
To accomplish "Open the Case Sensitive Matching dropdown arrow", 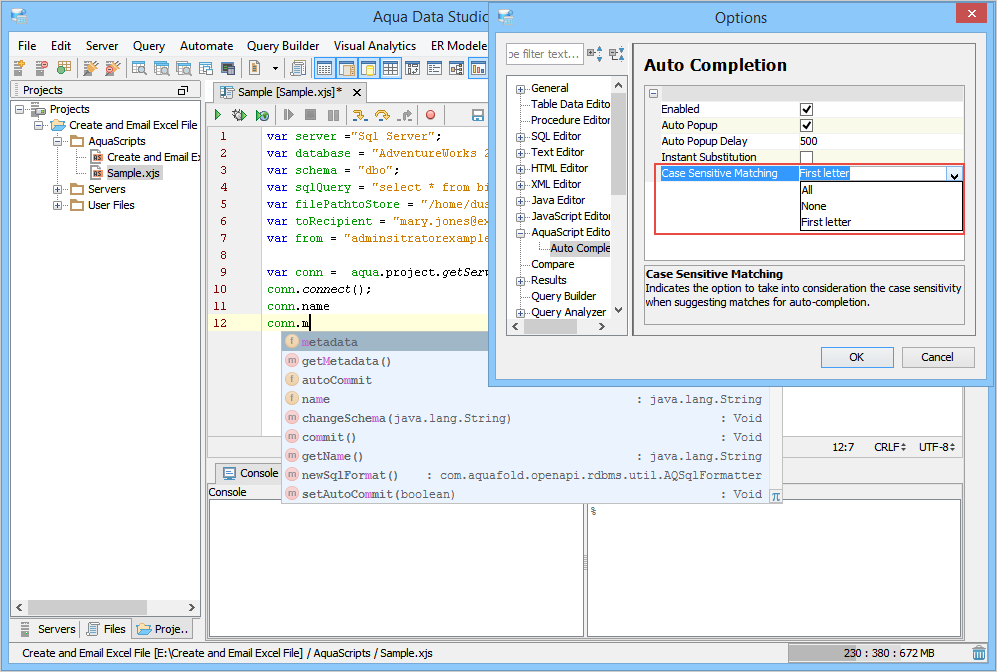I will (954, 174).
